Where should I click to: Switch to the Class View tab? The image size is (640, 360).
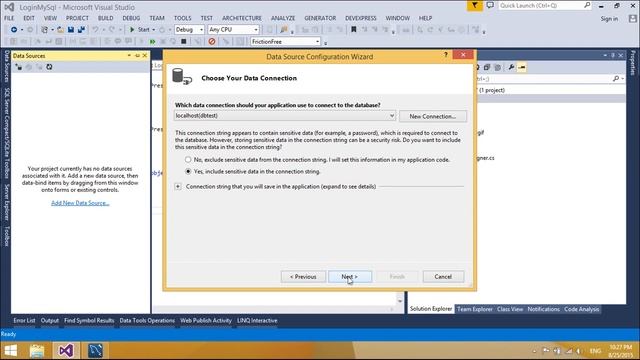[x=510, y=309]
